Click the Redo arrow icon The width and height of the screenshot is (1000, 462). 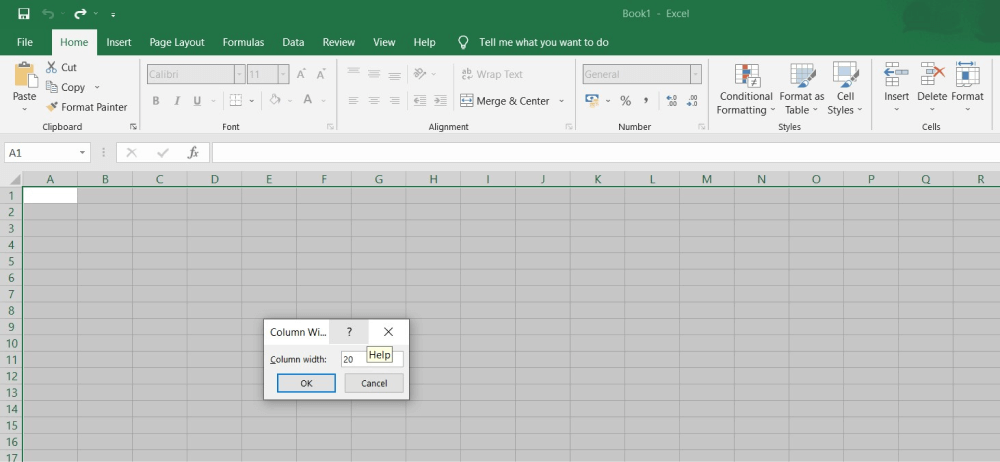pos(80,13)
